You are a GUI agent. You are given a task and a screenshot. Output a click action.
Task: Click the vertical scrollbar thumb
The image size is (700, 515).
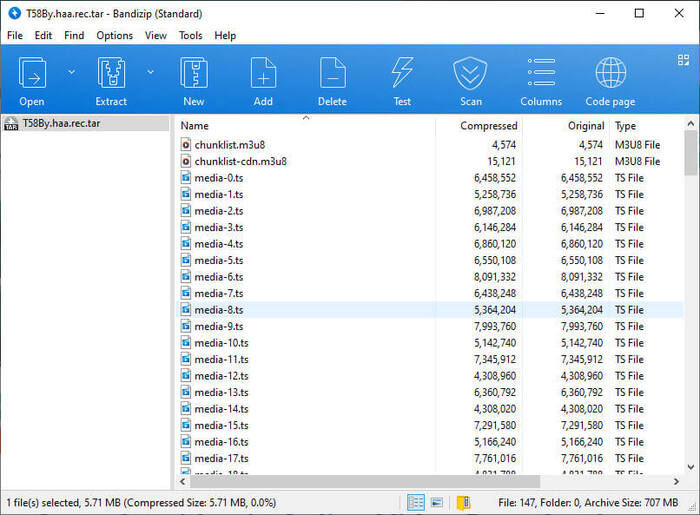coord(691,153)
